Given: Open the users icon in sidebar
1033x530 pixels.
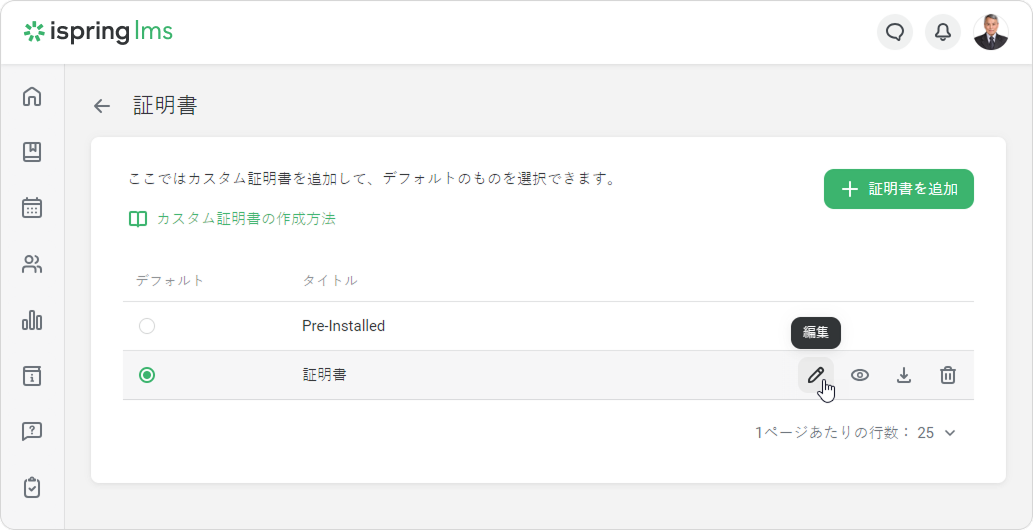Looking at the screenshot, I should (x=32, y=264).
